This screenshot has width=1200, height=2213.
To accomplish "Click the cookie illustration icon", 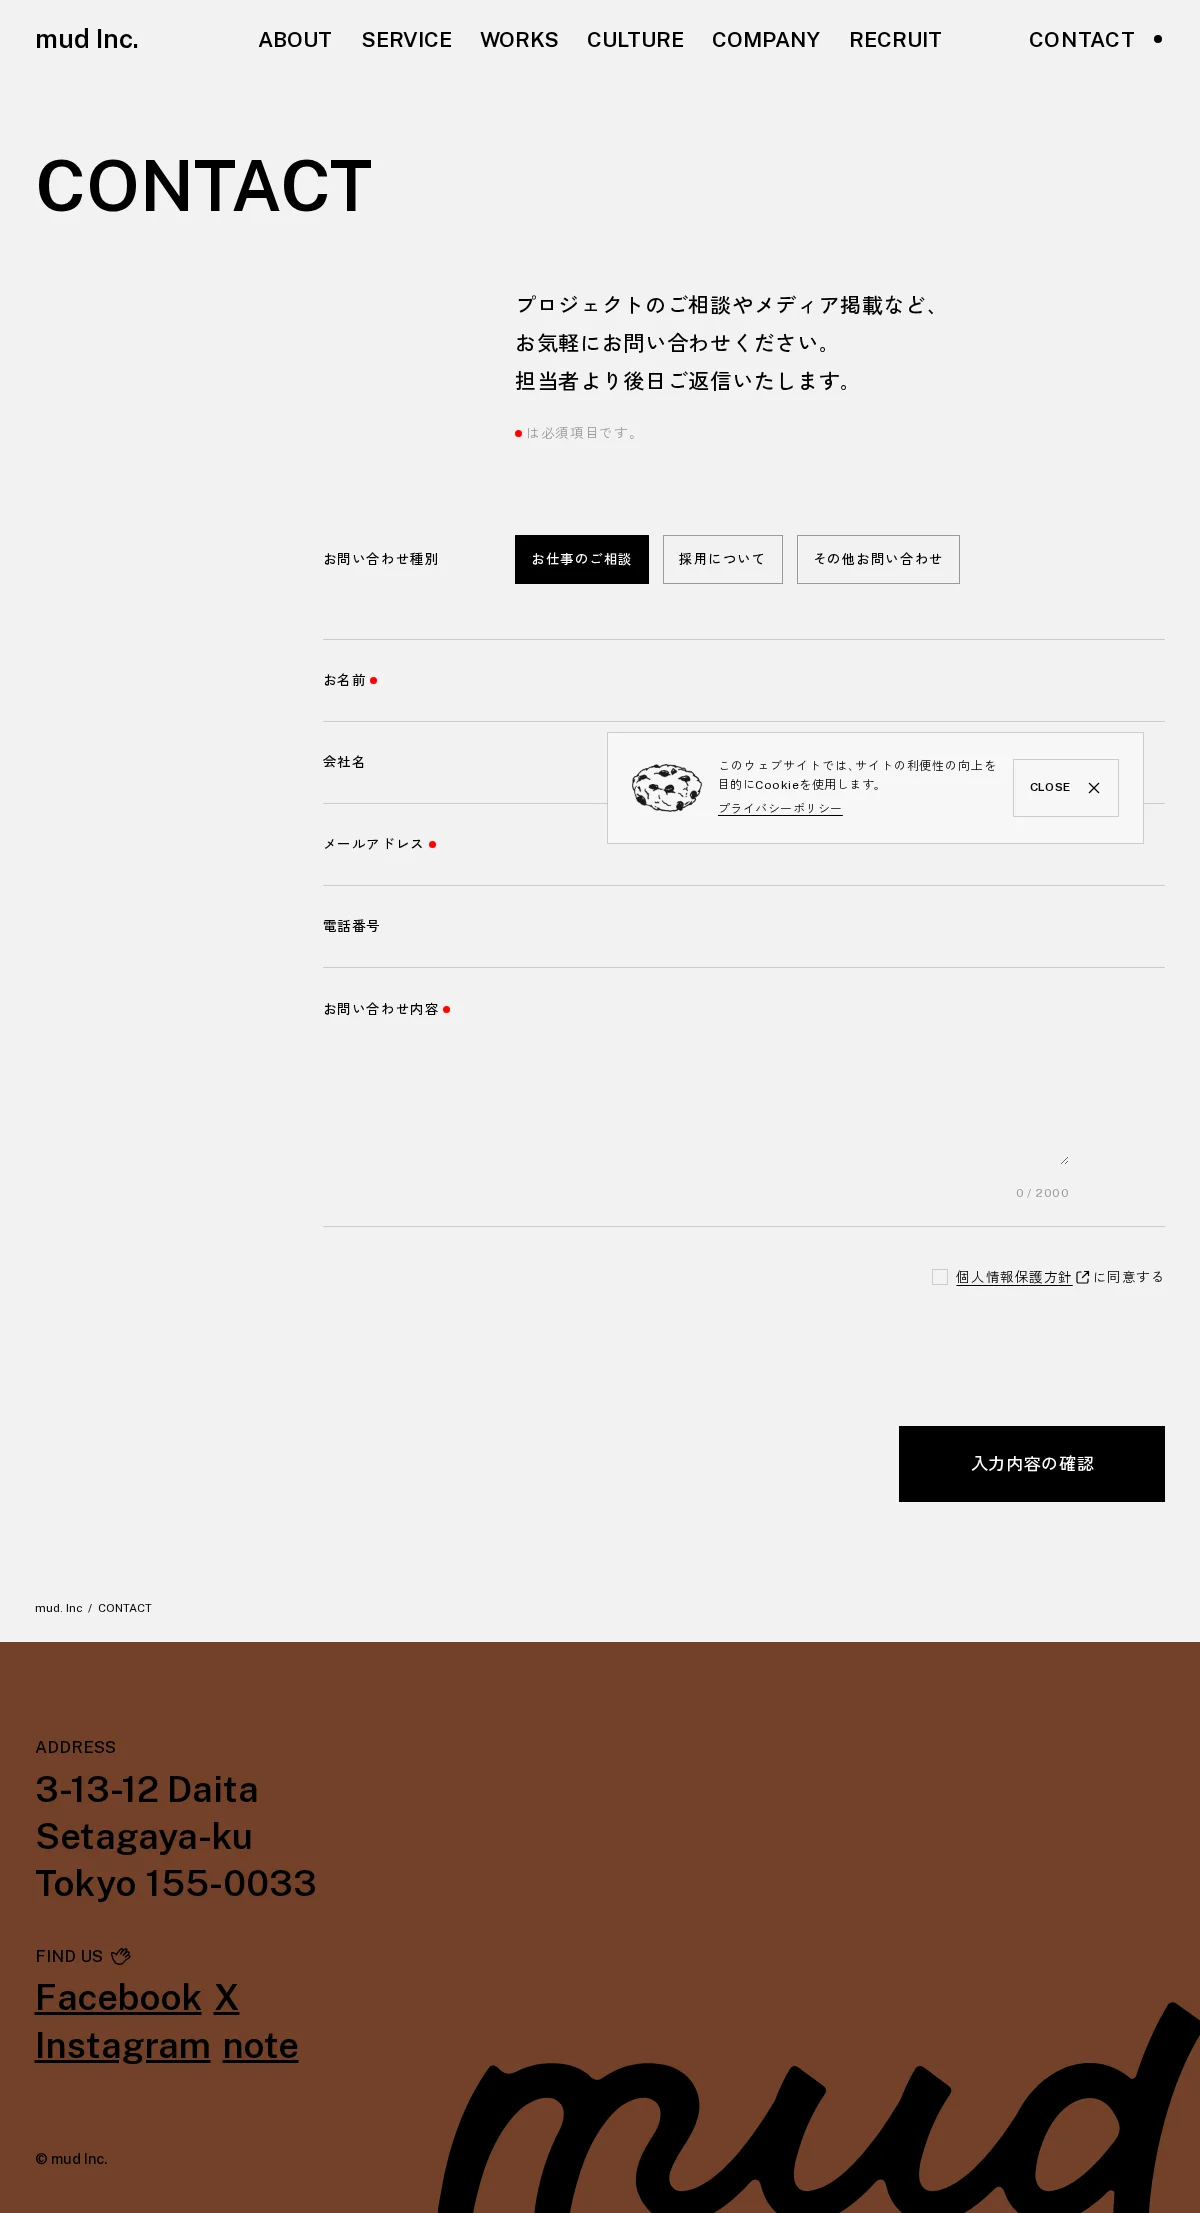I will (x=667, y=788).
